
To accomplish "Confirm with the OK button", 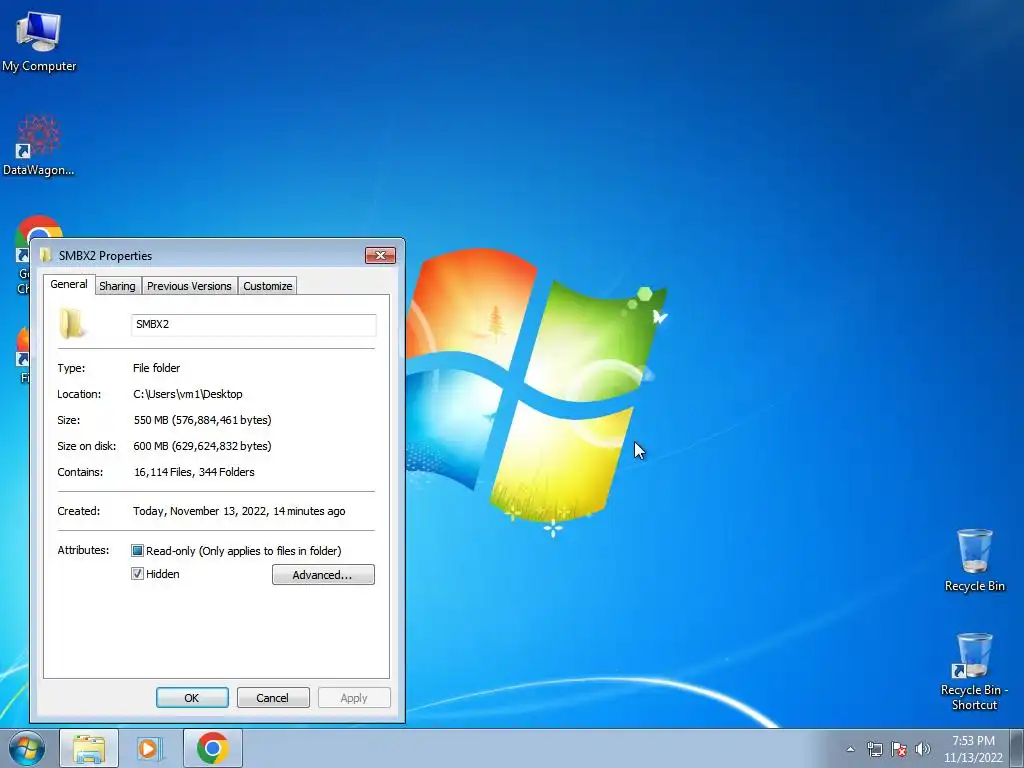I will point(192,697).
